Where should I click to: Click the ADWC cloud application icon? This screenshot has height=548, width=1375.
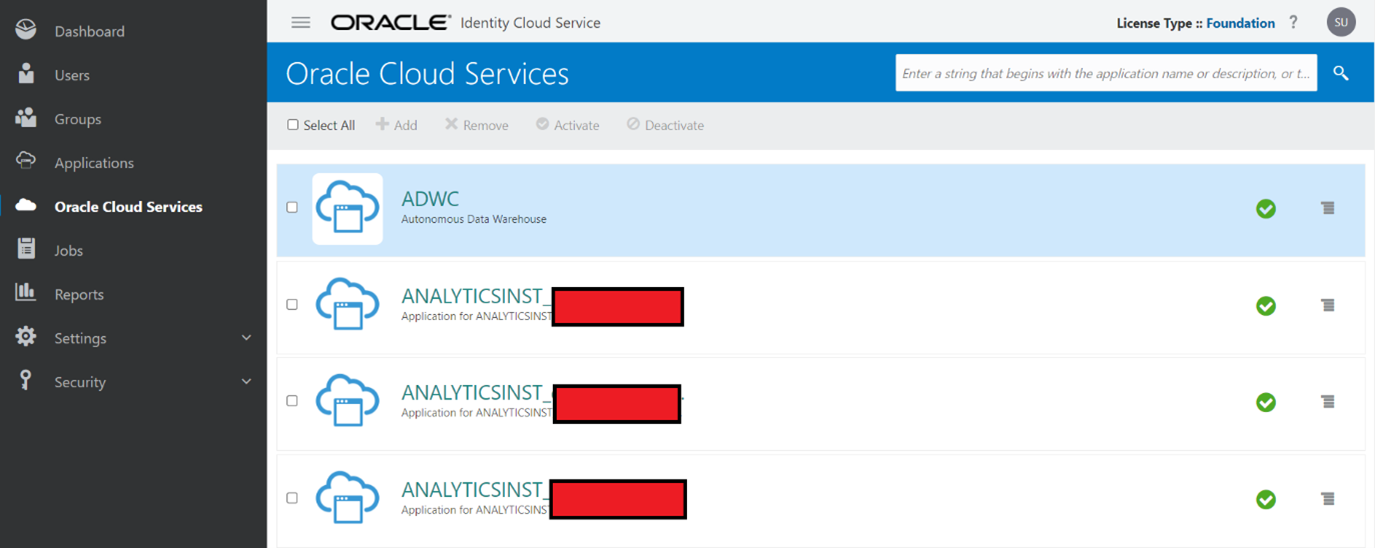tap(347, 208)
